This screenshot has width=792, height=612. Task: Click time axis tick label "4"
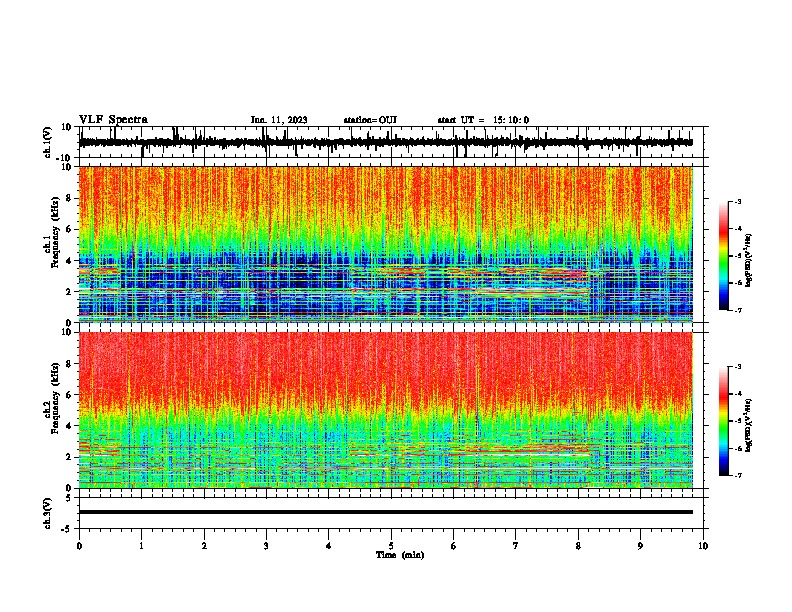click(x=328, y=546)
